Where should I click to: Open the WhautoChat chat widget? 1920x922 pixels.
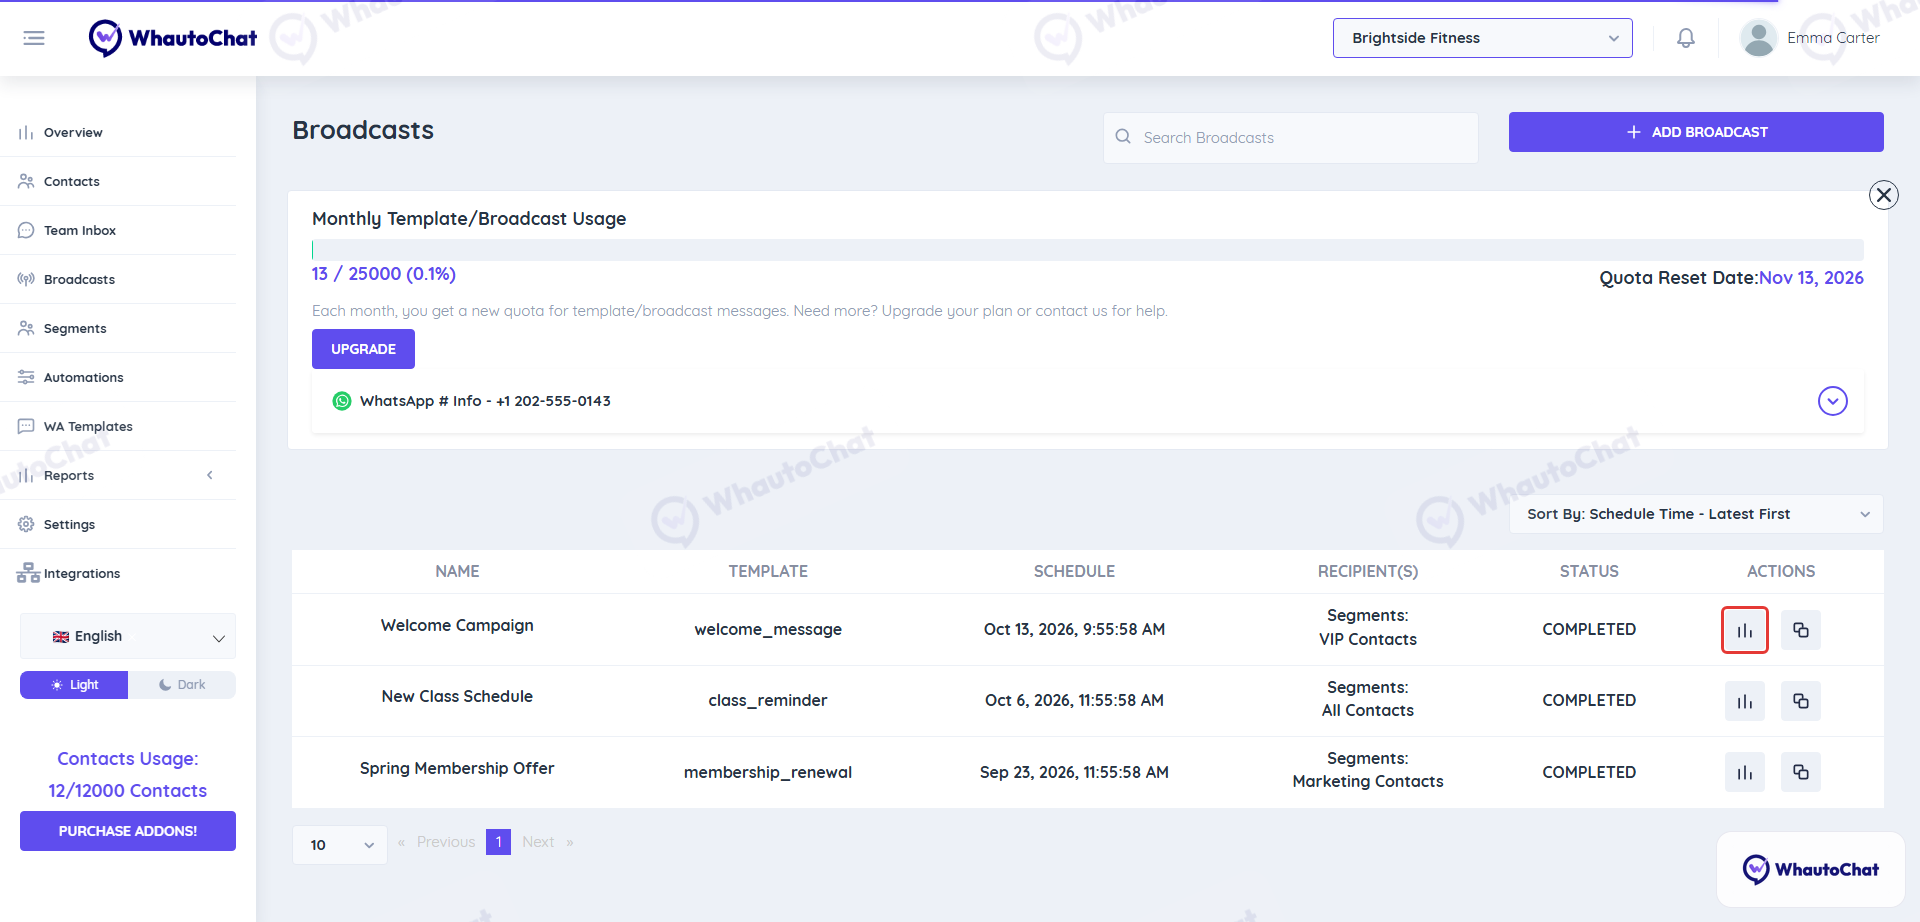(1811, 869)
